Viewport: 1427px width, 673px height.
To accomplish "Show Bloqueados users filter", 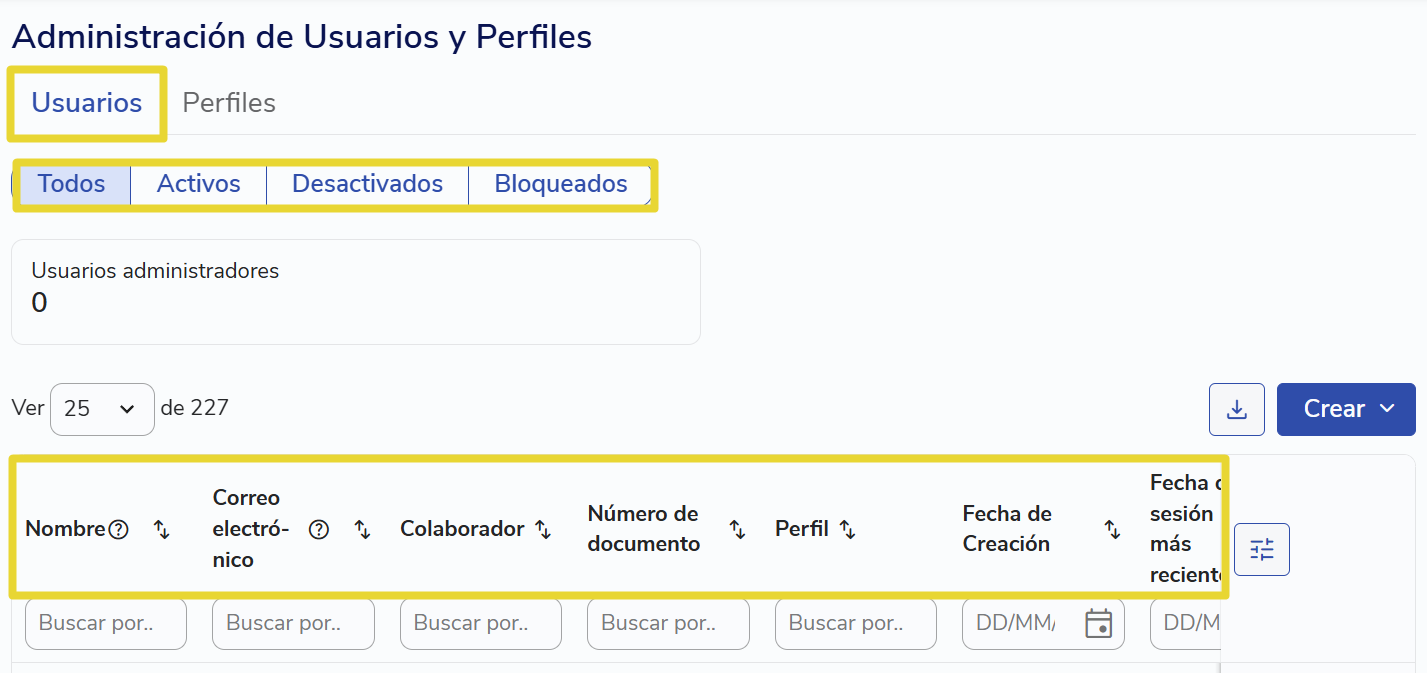I will [x=561, y=184].
